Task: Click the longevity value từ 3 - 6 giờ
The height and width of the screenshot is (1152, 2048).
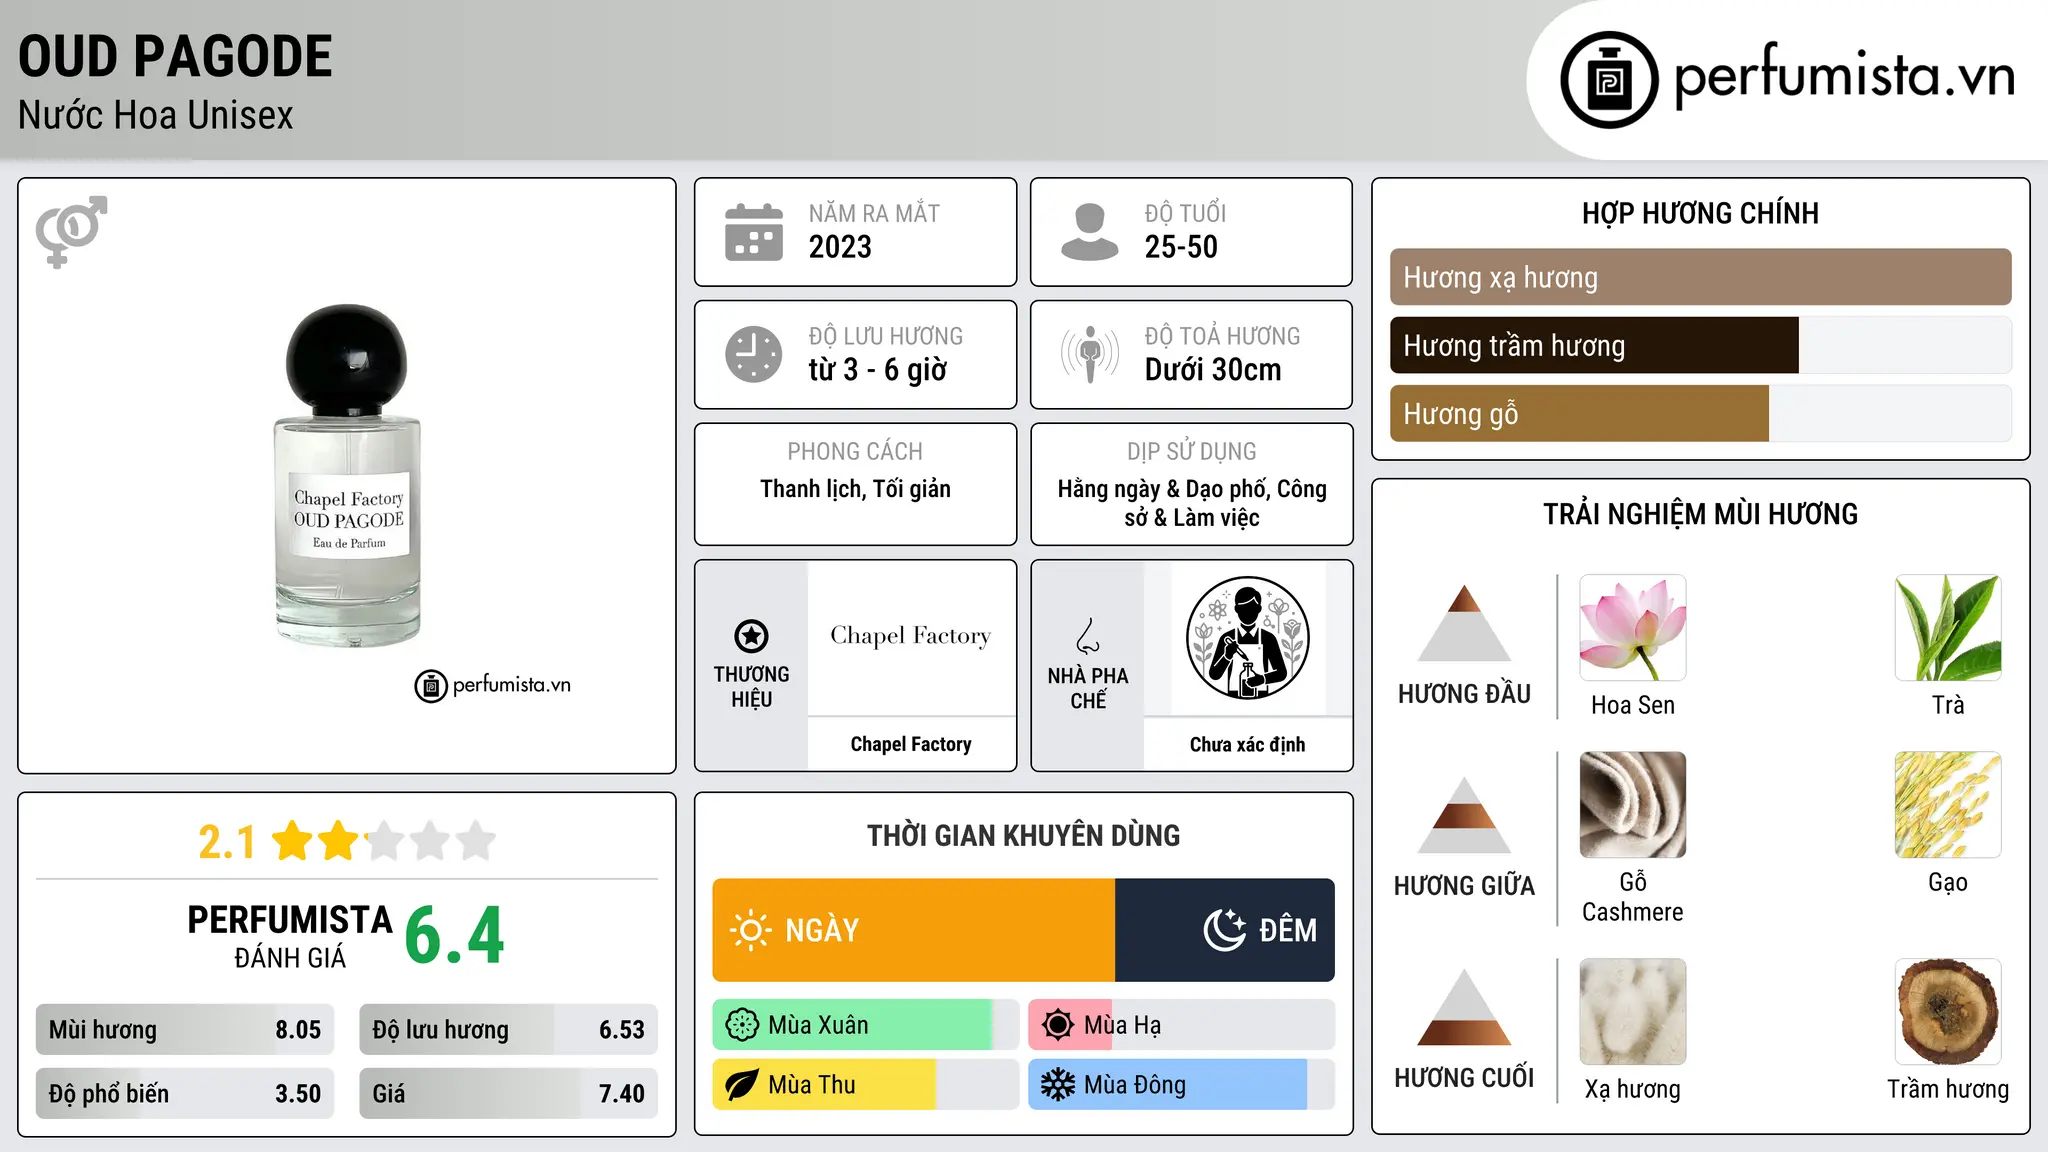Action: click(877, 370)
